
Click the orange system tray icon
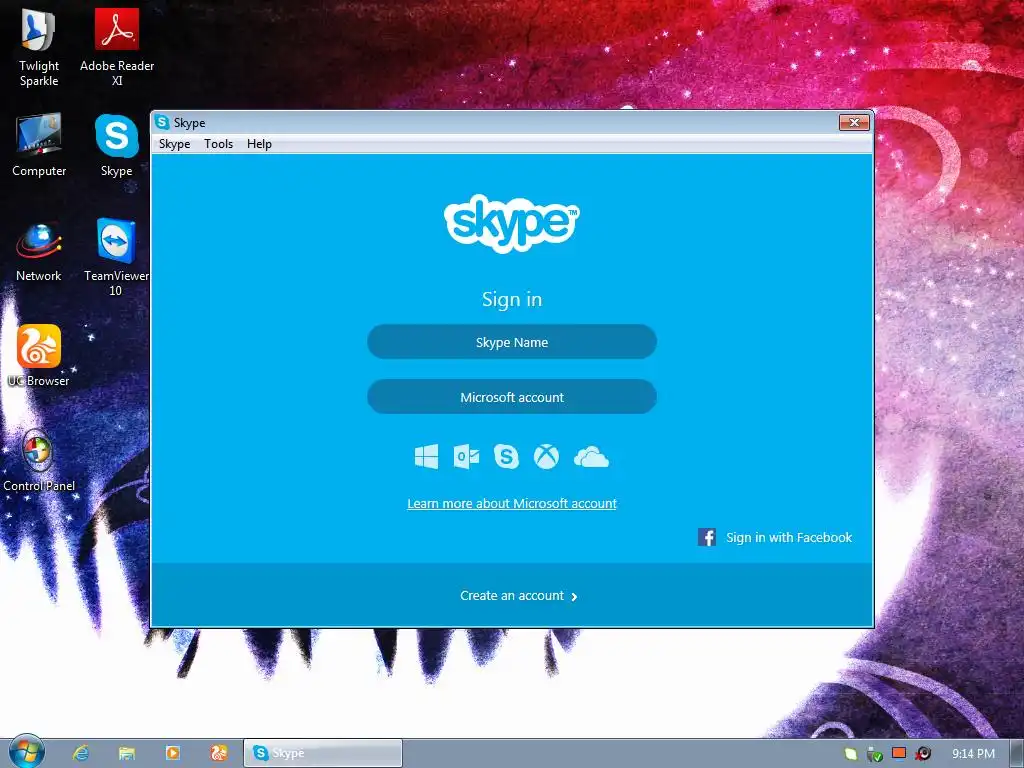(x=899, y=753)
